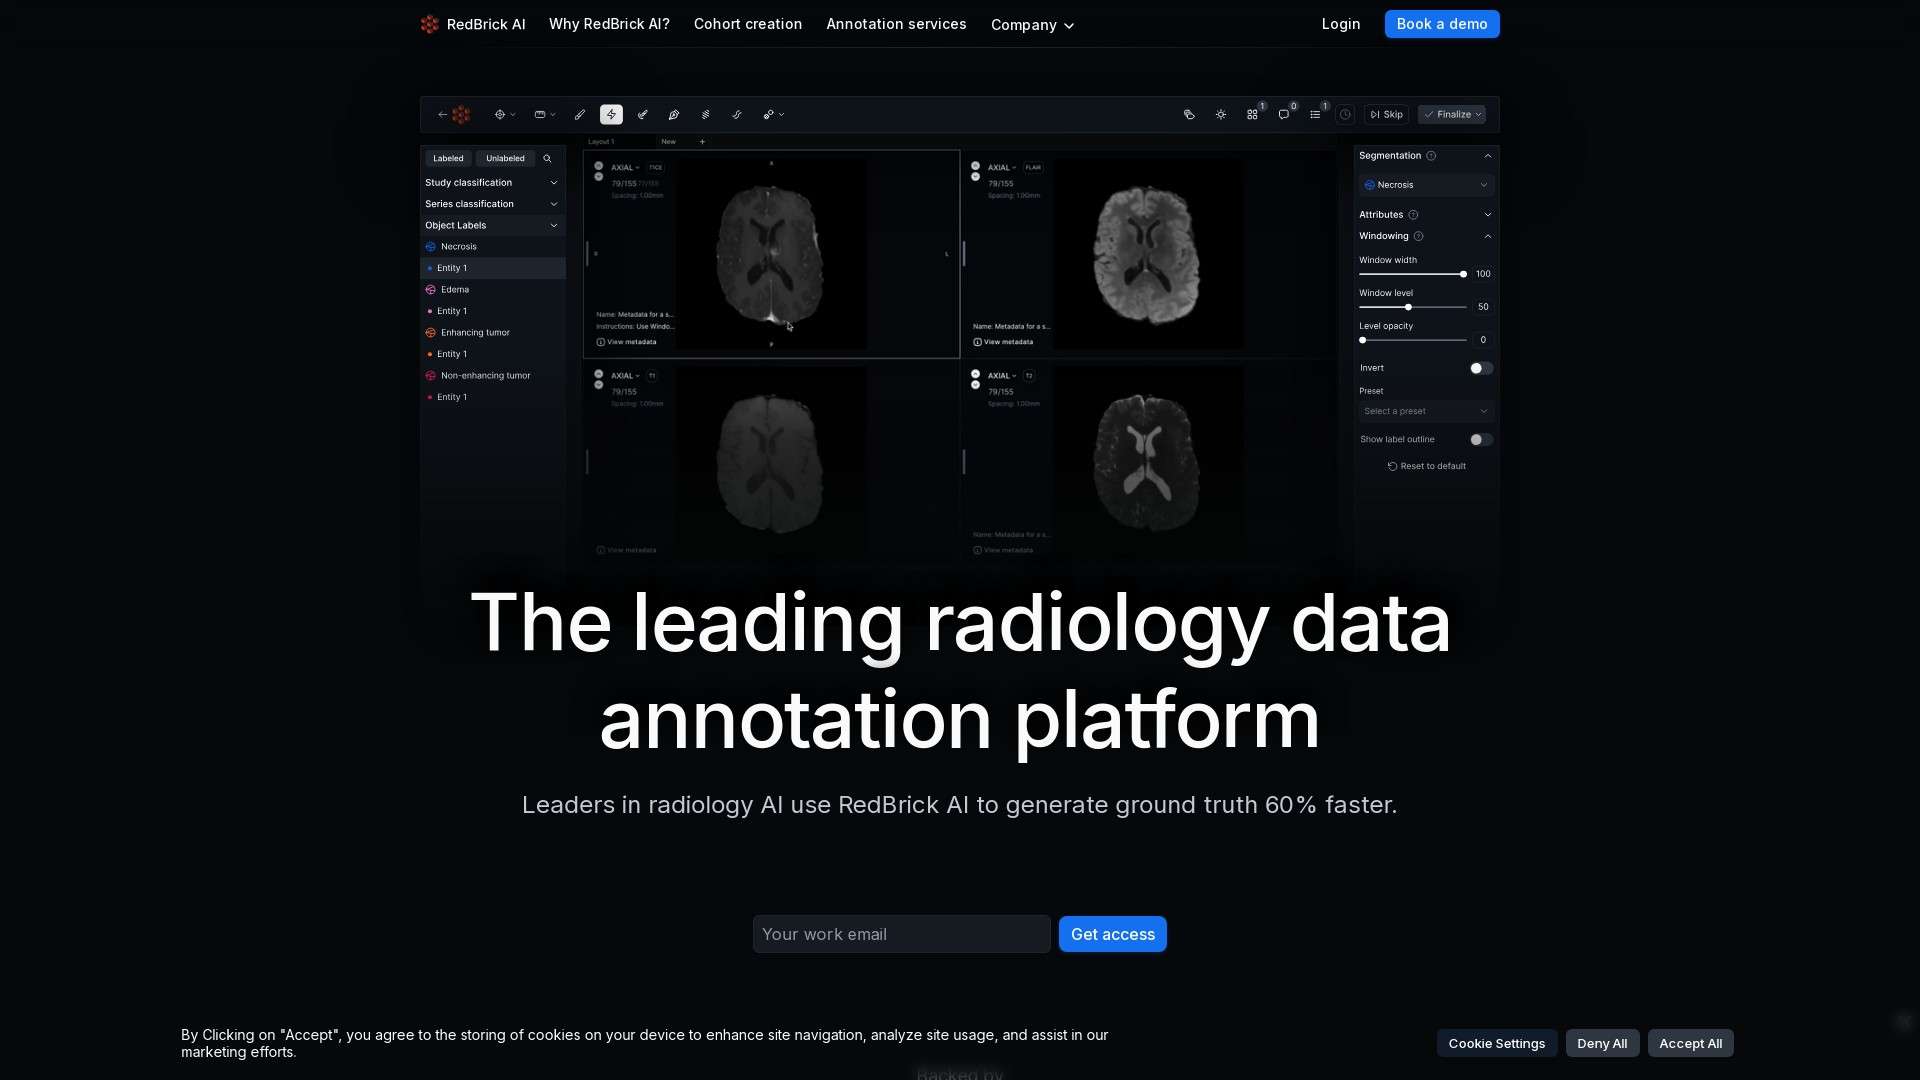
Task: Open Why RedBrick AI? menu item
Action: pyautogui.click(x=609, y=24)
